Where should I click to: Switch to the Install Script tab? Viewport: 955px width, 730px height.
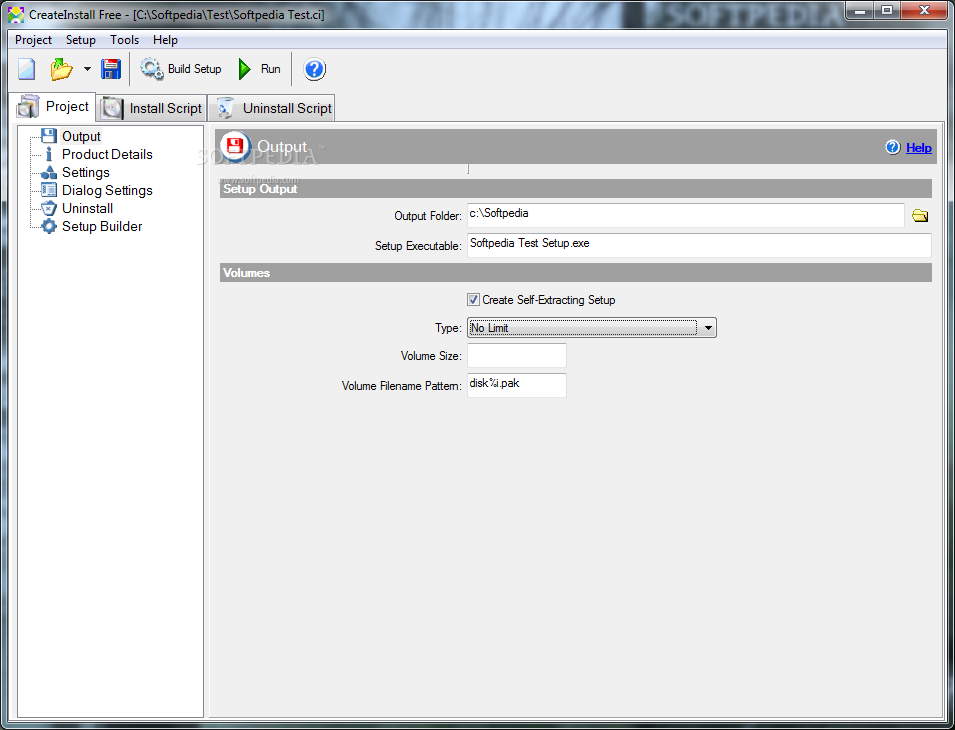152,108
